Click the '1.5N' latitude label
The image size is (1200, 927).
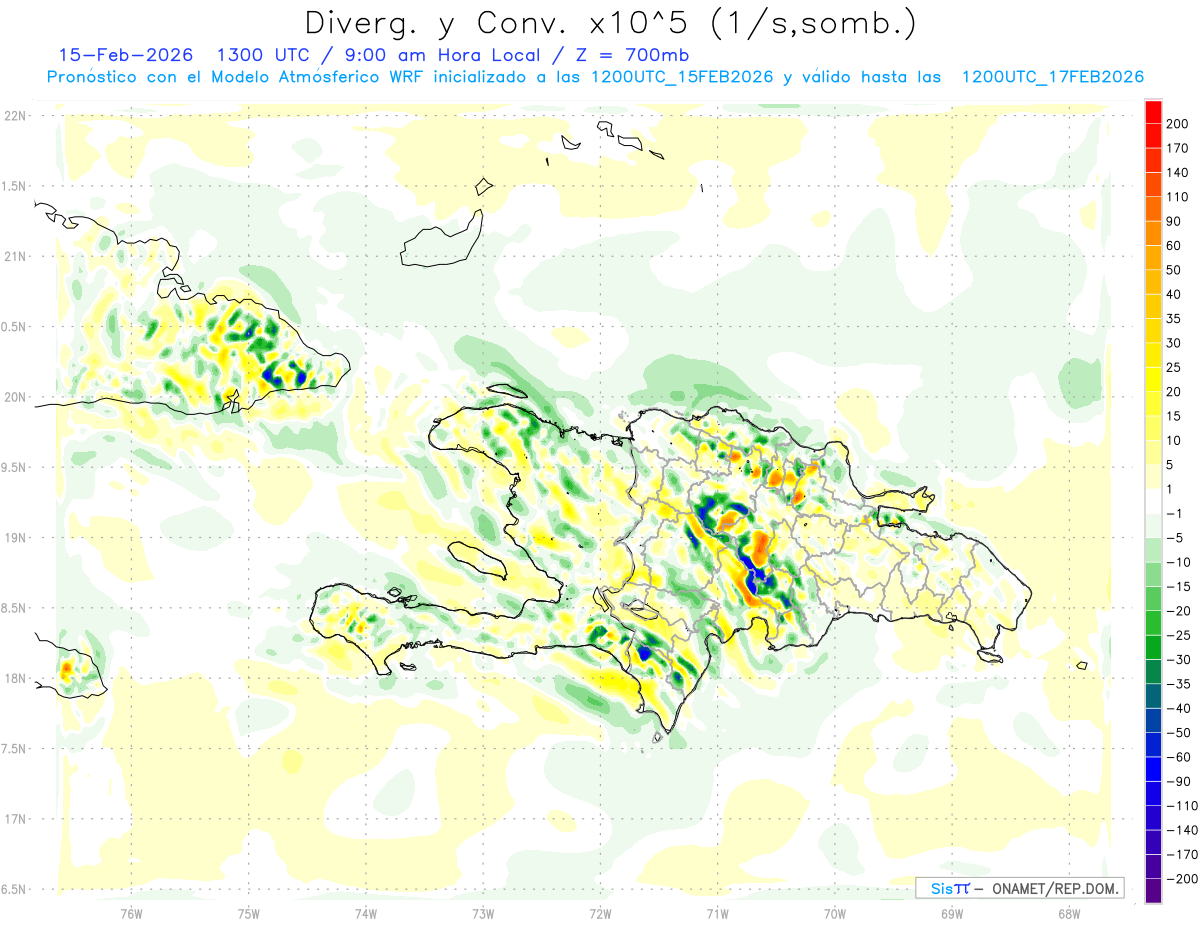click(x=14, y=186)
